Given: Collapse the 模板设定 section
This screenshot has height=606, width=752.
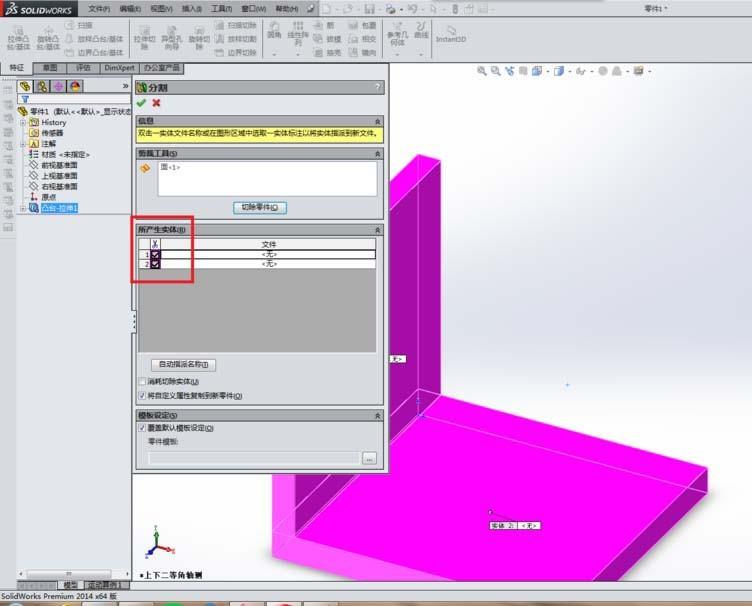Looking at the screenshot, I should click(377, 416).
